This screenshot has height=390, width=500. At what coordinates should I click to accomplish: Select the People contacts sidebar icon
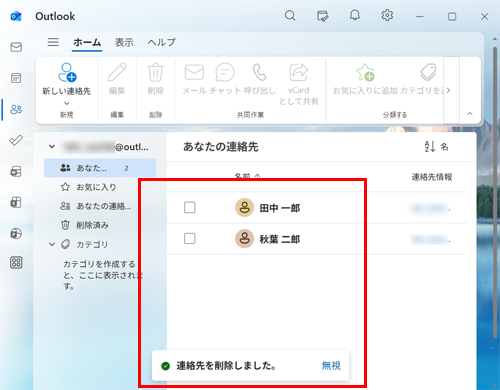(x=16, y=109)
